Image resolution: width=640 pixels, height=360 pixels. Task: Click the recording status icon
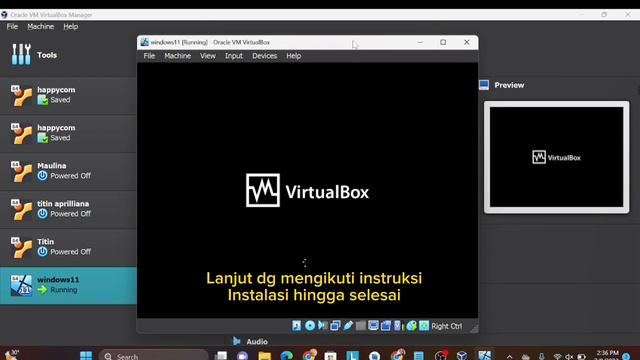click(386, 326)
